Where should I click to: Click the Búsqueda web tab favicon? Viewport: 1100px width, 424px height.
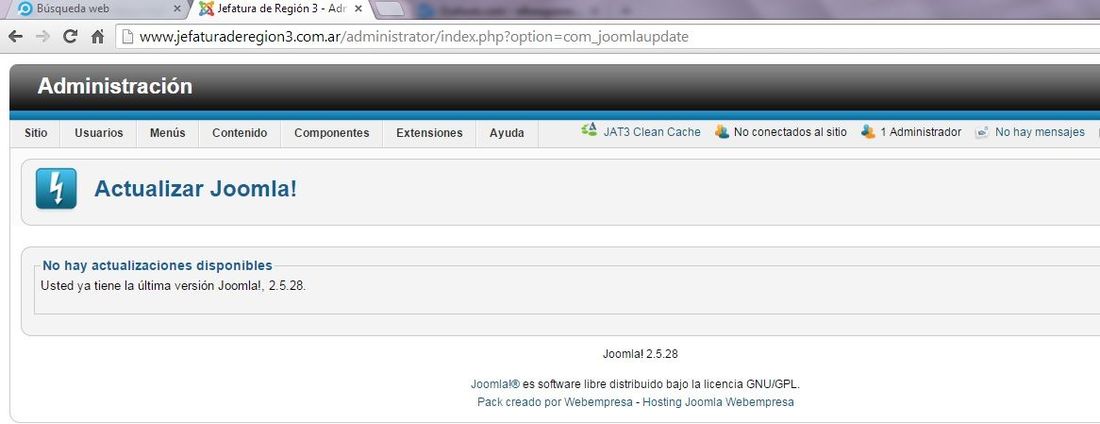tap(25, 9)
